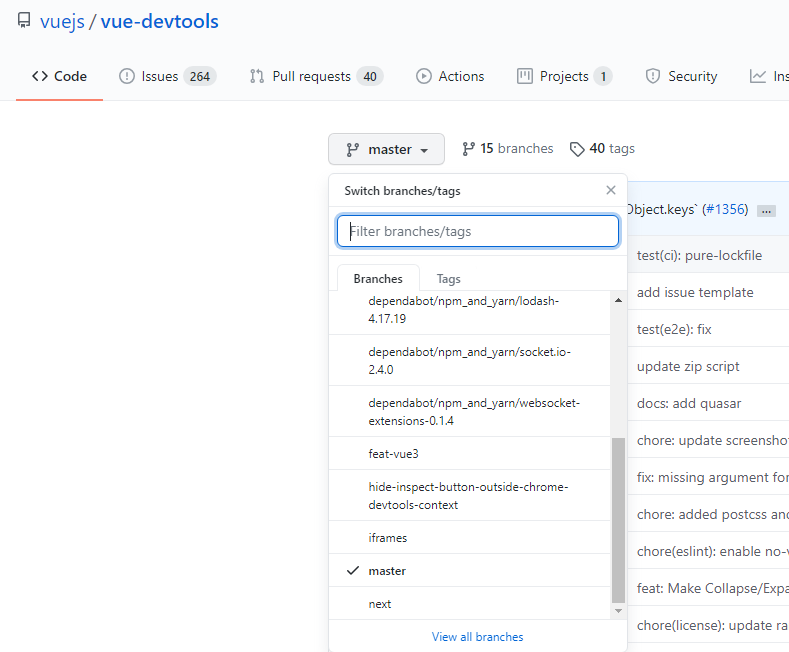Click the Pull requests count badge 40
Image resolution: width=789 pixels, height=652 pixels.
click(370, 76)
